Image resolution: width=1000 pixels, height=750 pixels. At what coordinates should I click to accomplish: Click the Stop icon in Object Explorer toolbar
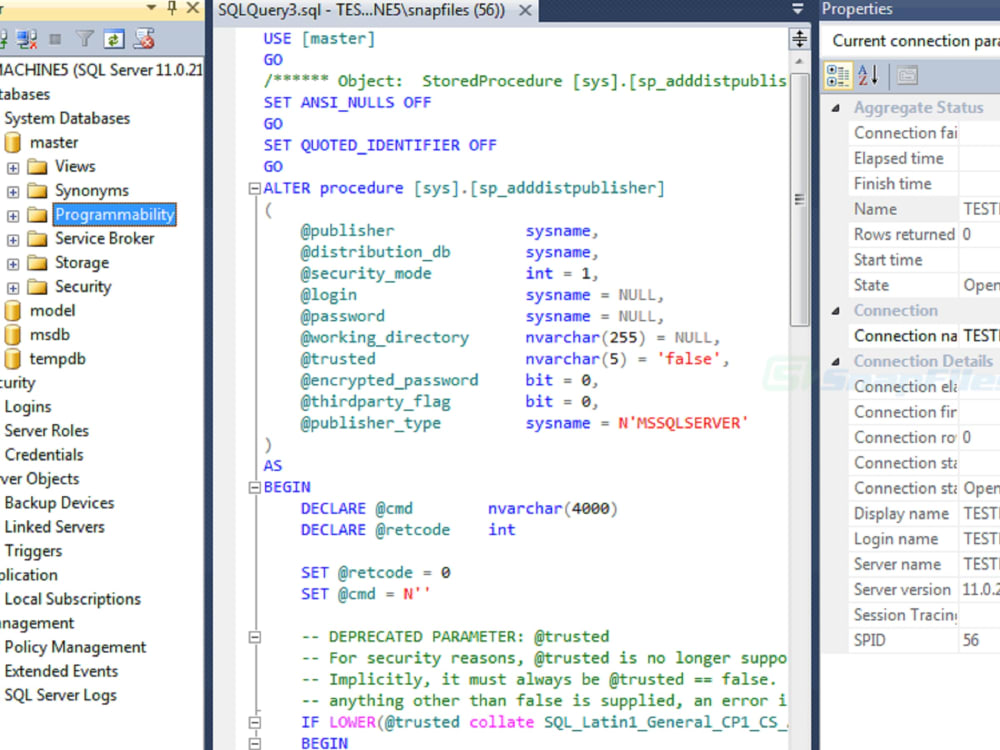(55, 40)
